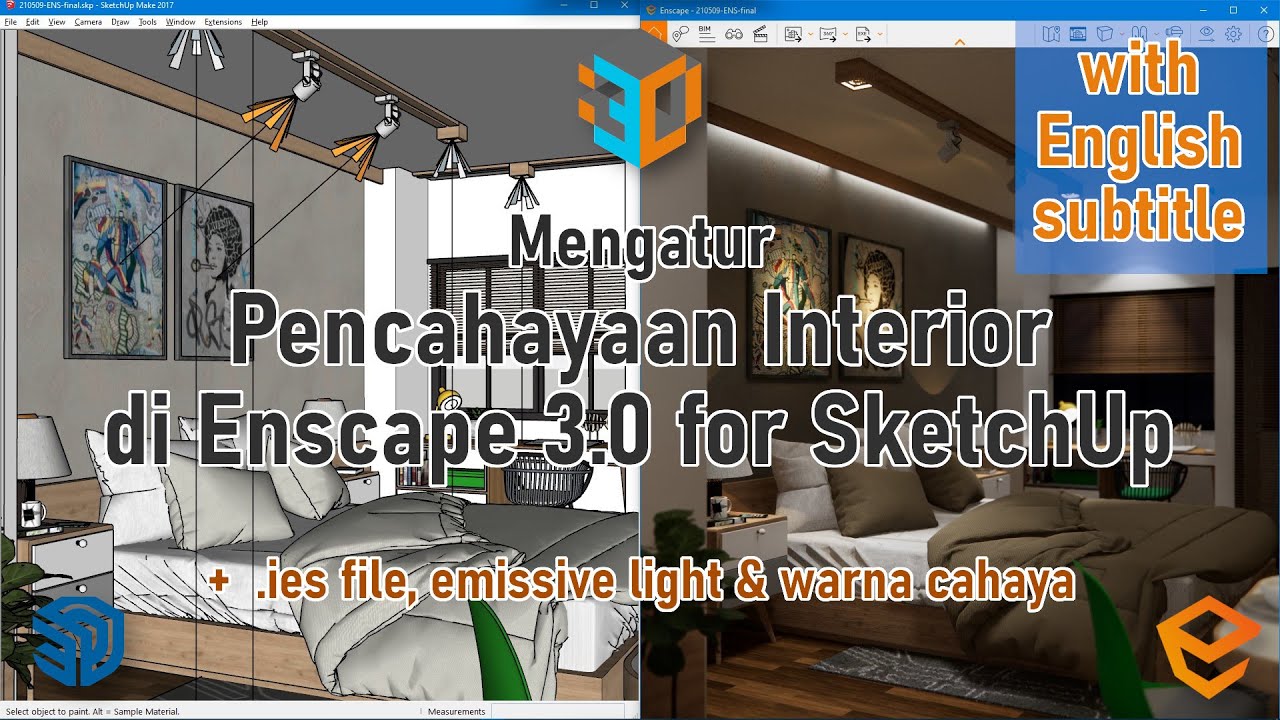
Task: Click the EXE standalone export icon
Action: [x=864, y=34]
